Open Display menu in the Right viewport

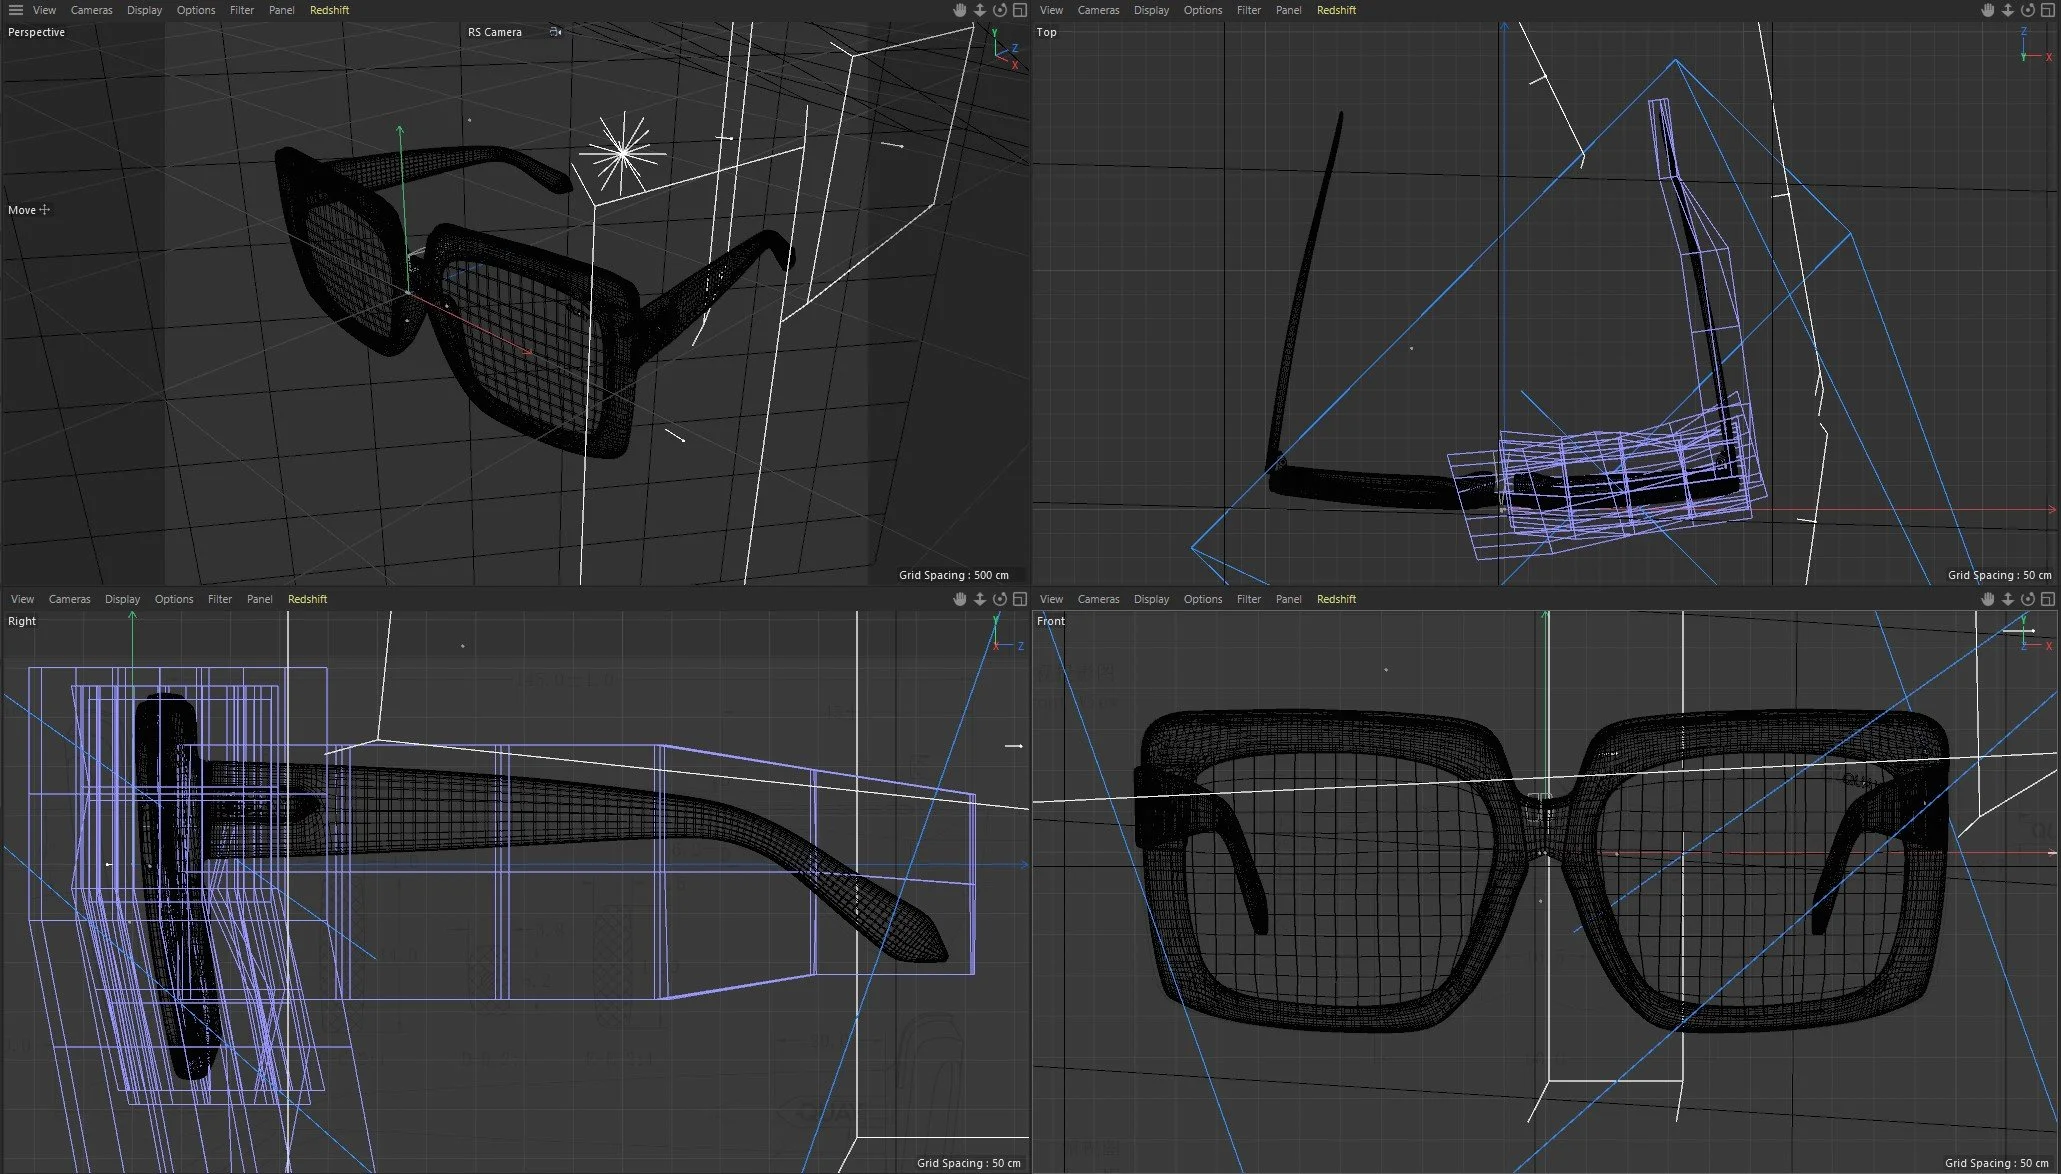pyautogui.click(x=122, y=599)
